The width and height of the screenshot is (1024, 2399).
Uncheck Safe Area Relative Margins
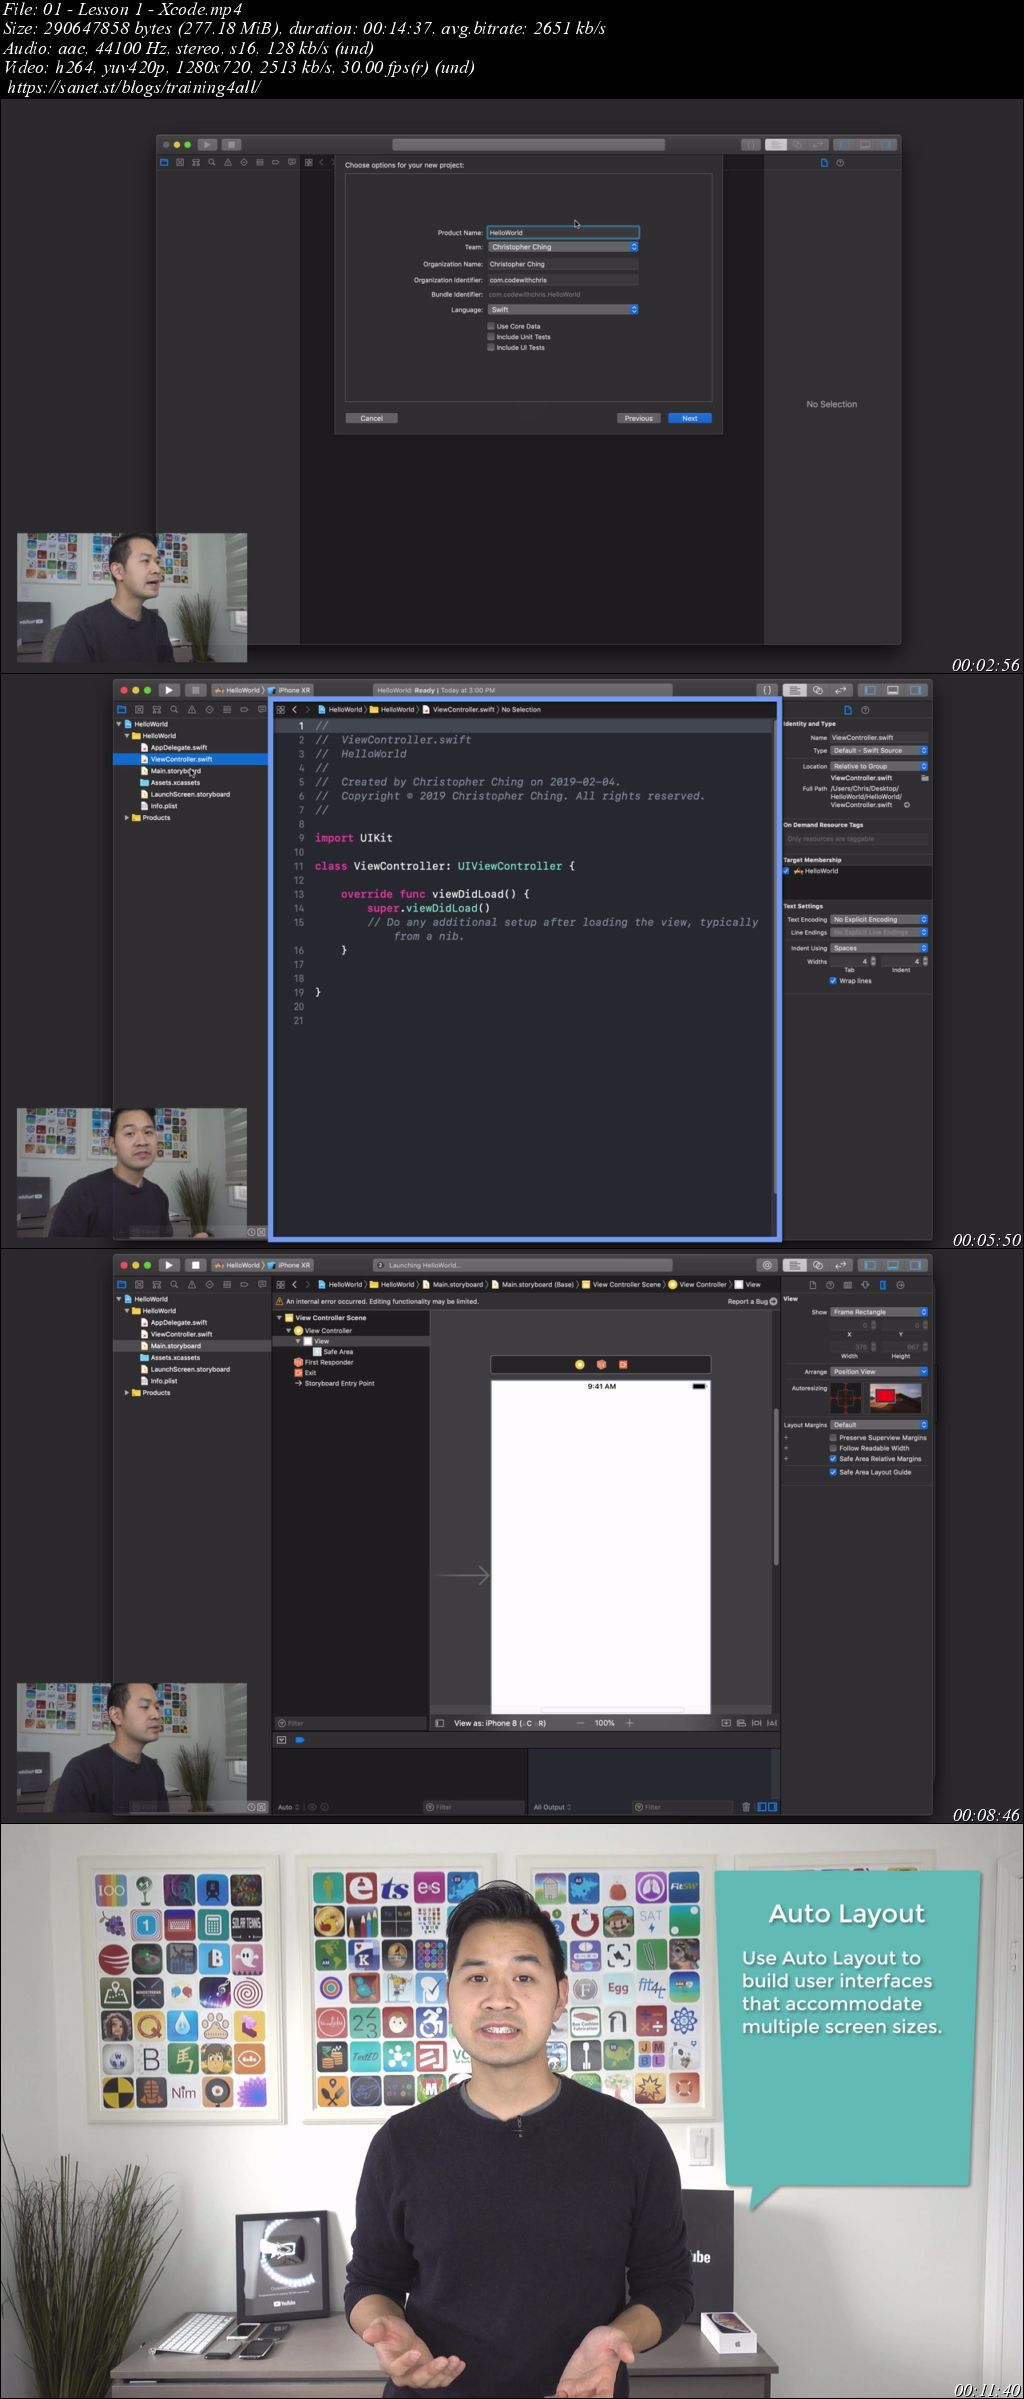[833, 1459]
